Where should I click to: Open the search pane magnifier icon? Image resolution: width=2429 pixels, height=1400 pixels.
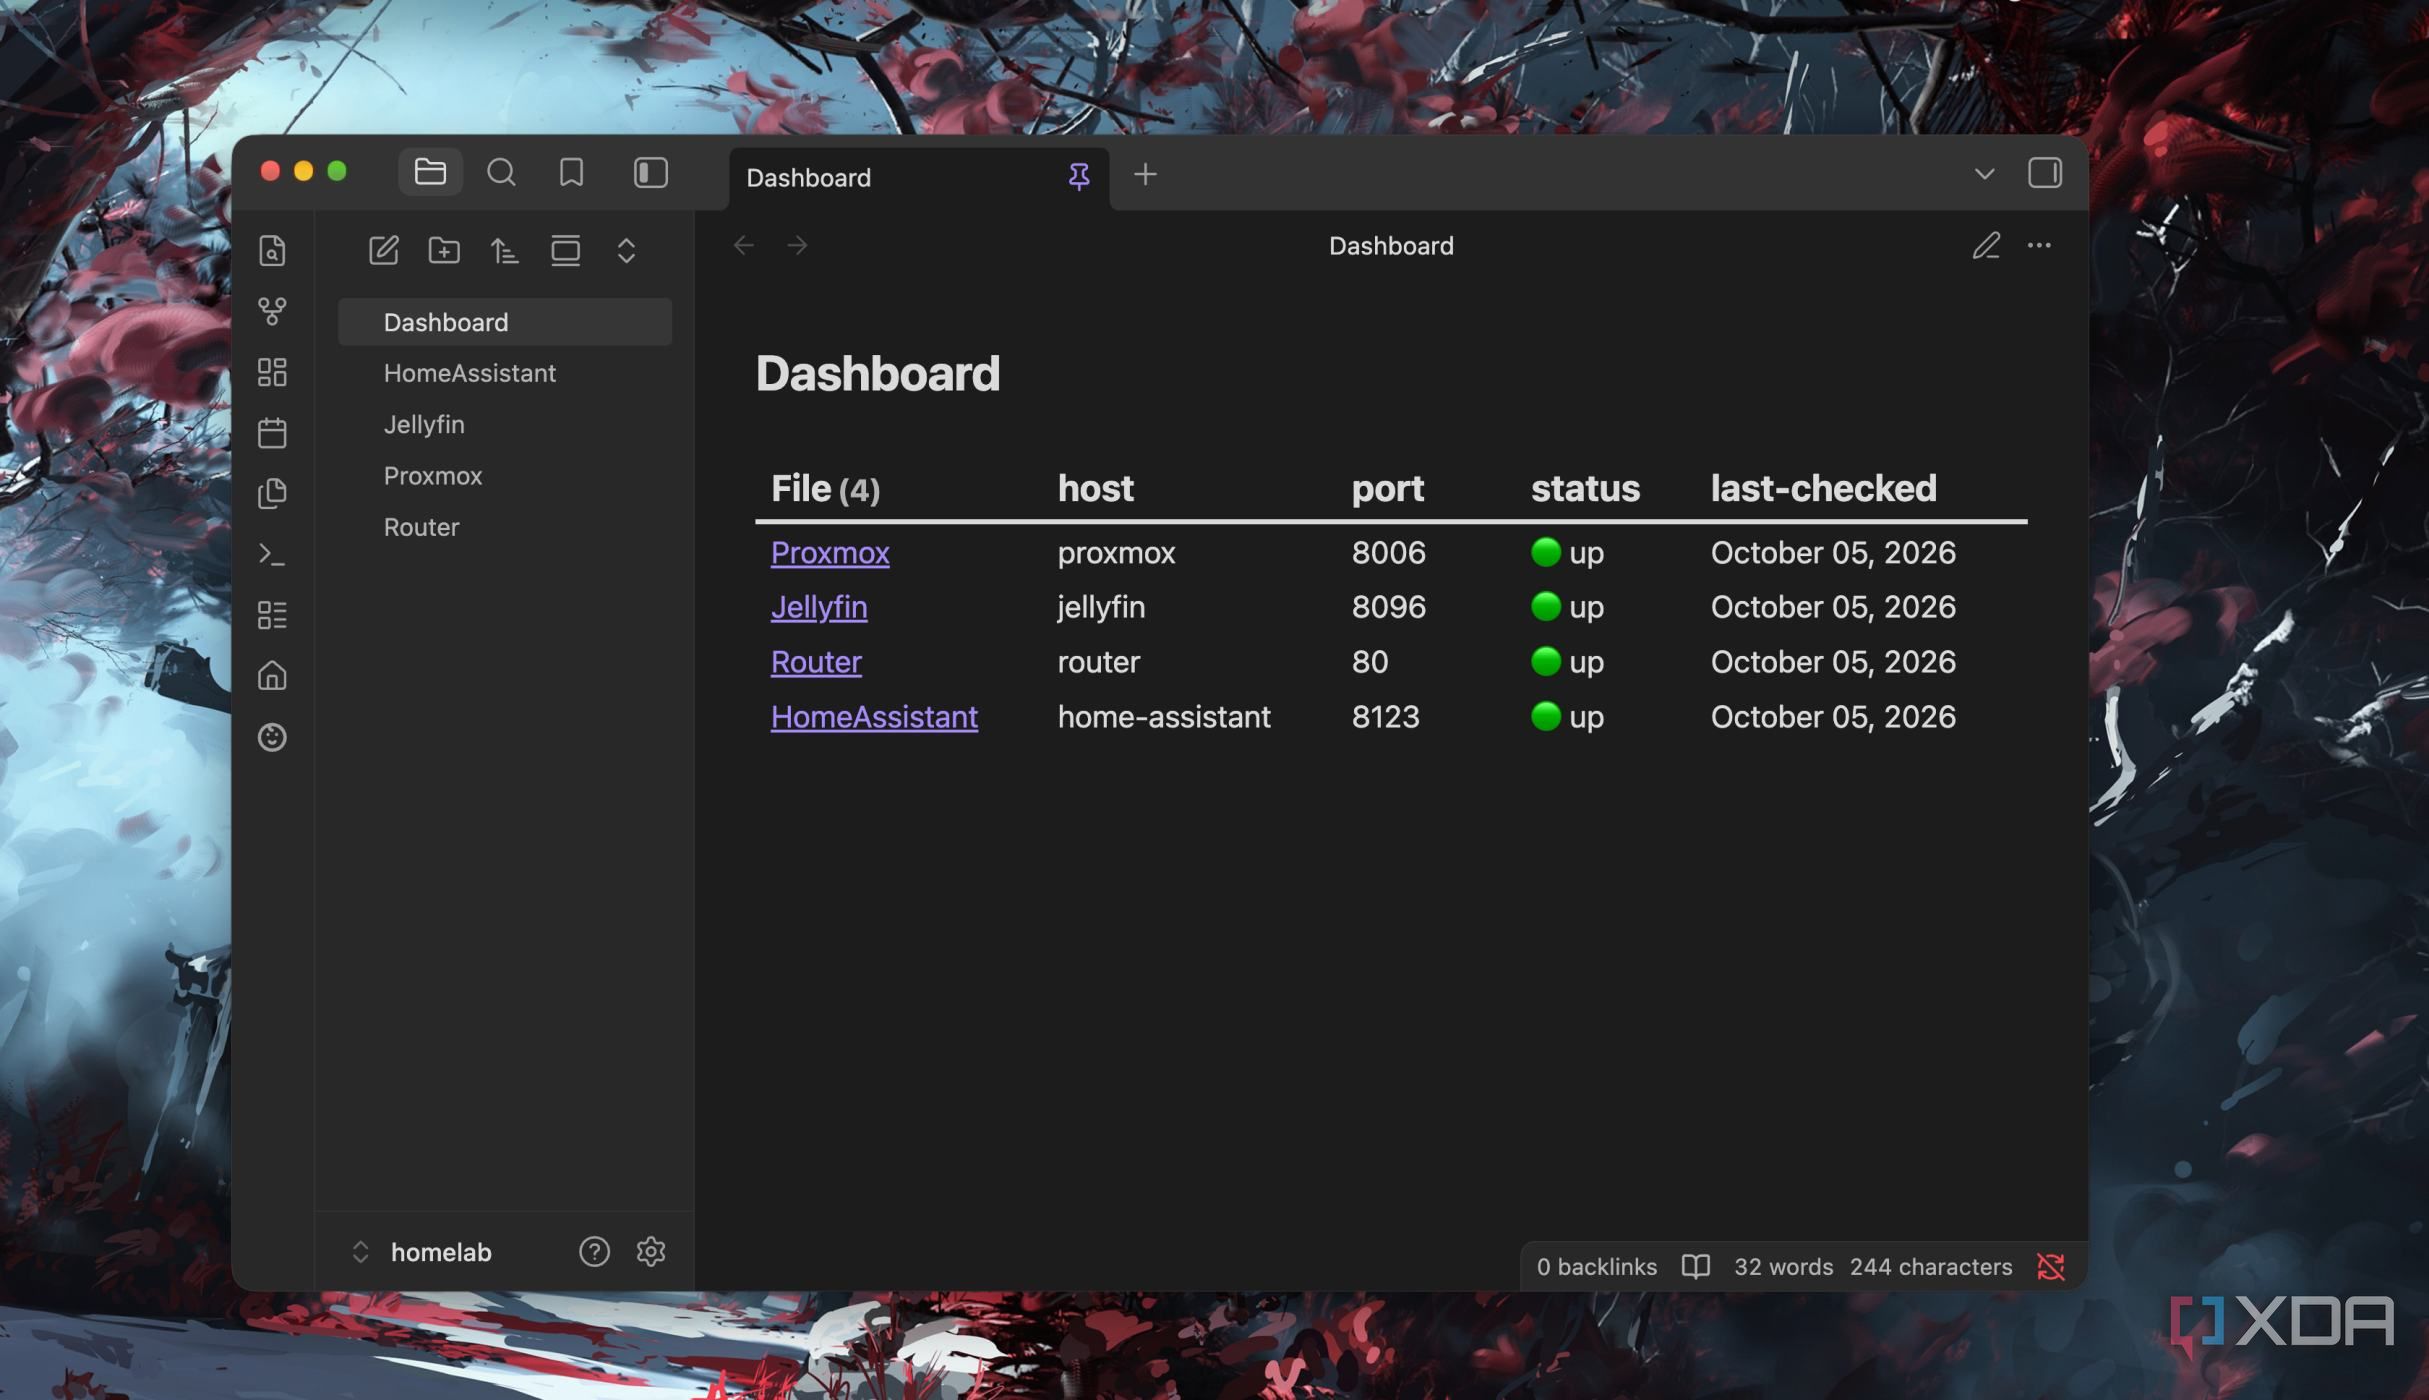[501, 172]
